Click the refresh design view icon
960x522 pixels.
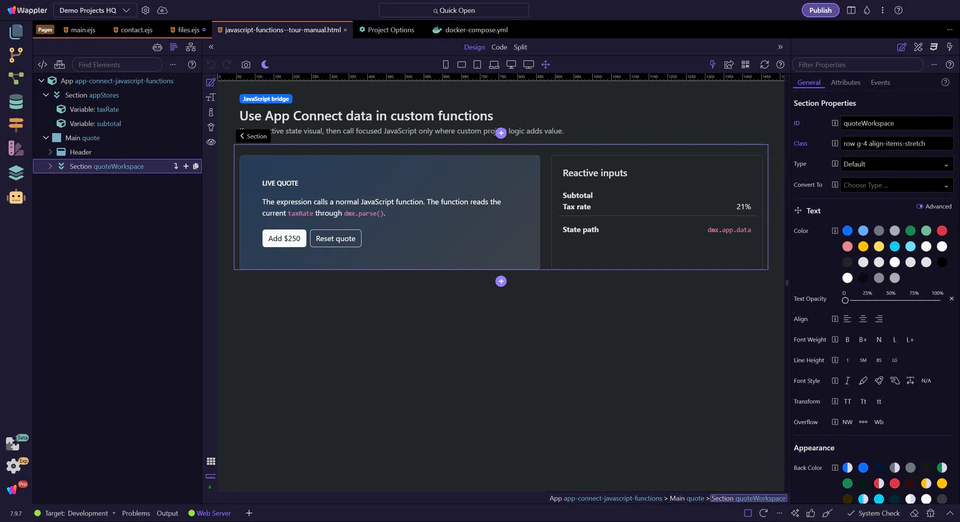pyautogui.click(x=764, y=64)
